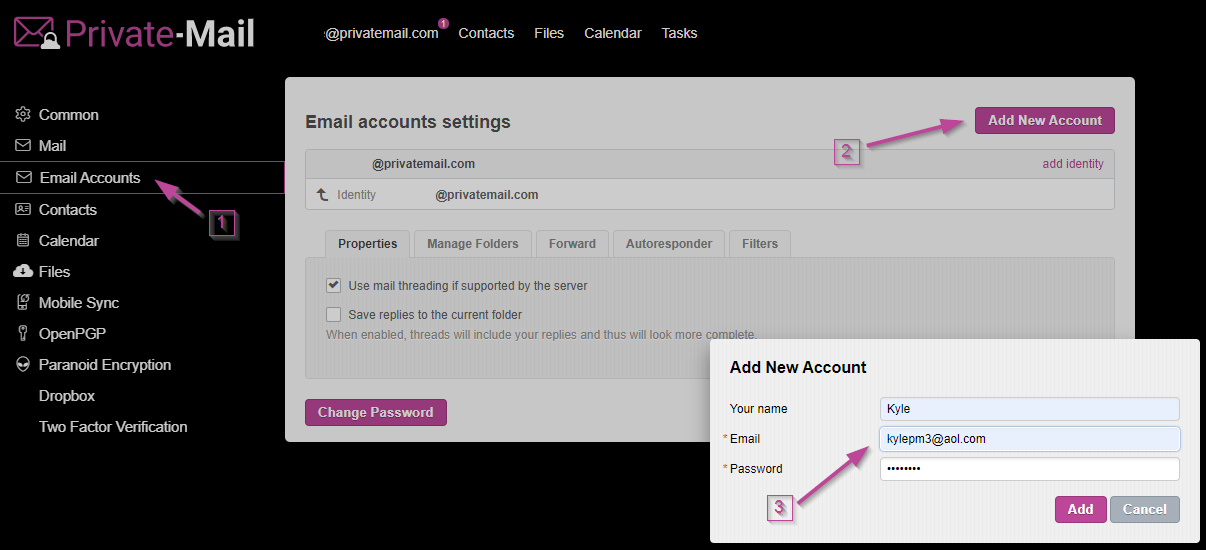Cancel the Add New Account dialog
The height and width of the screenshot is (550, 1206).
tap(1144, 509)
